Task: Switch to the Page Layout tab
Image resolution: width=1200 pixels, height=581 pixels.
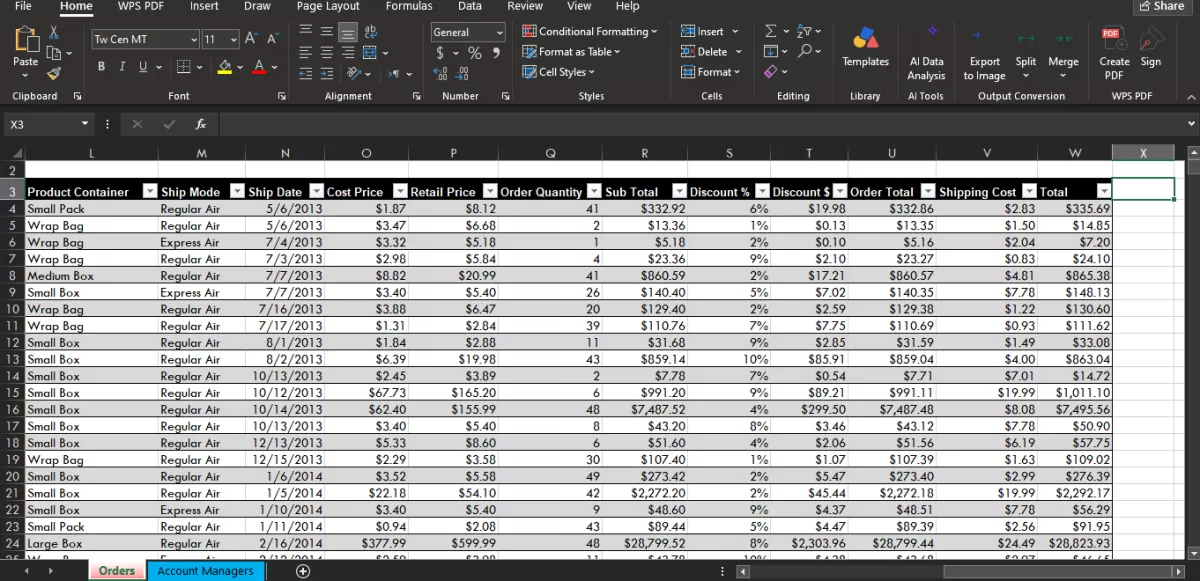Action: tap(328, 6)
